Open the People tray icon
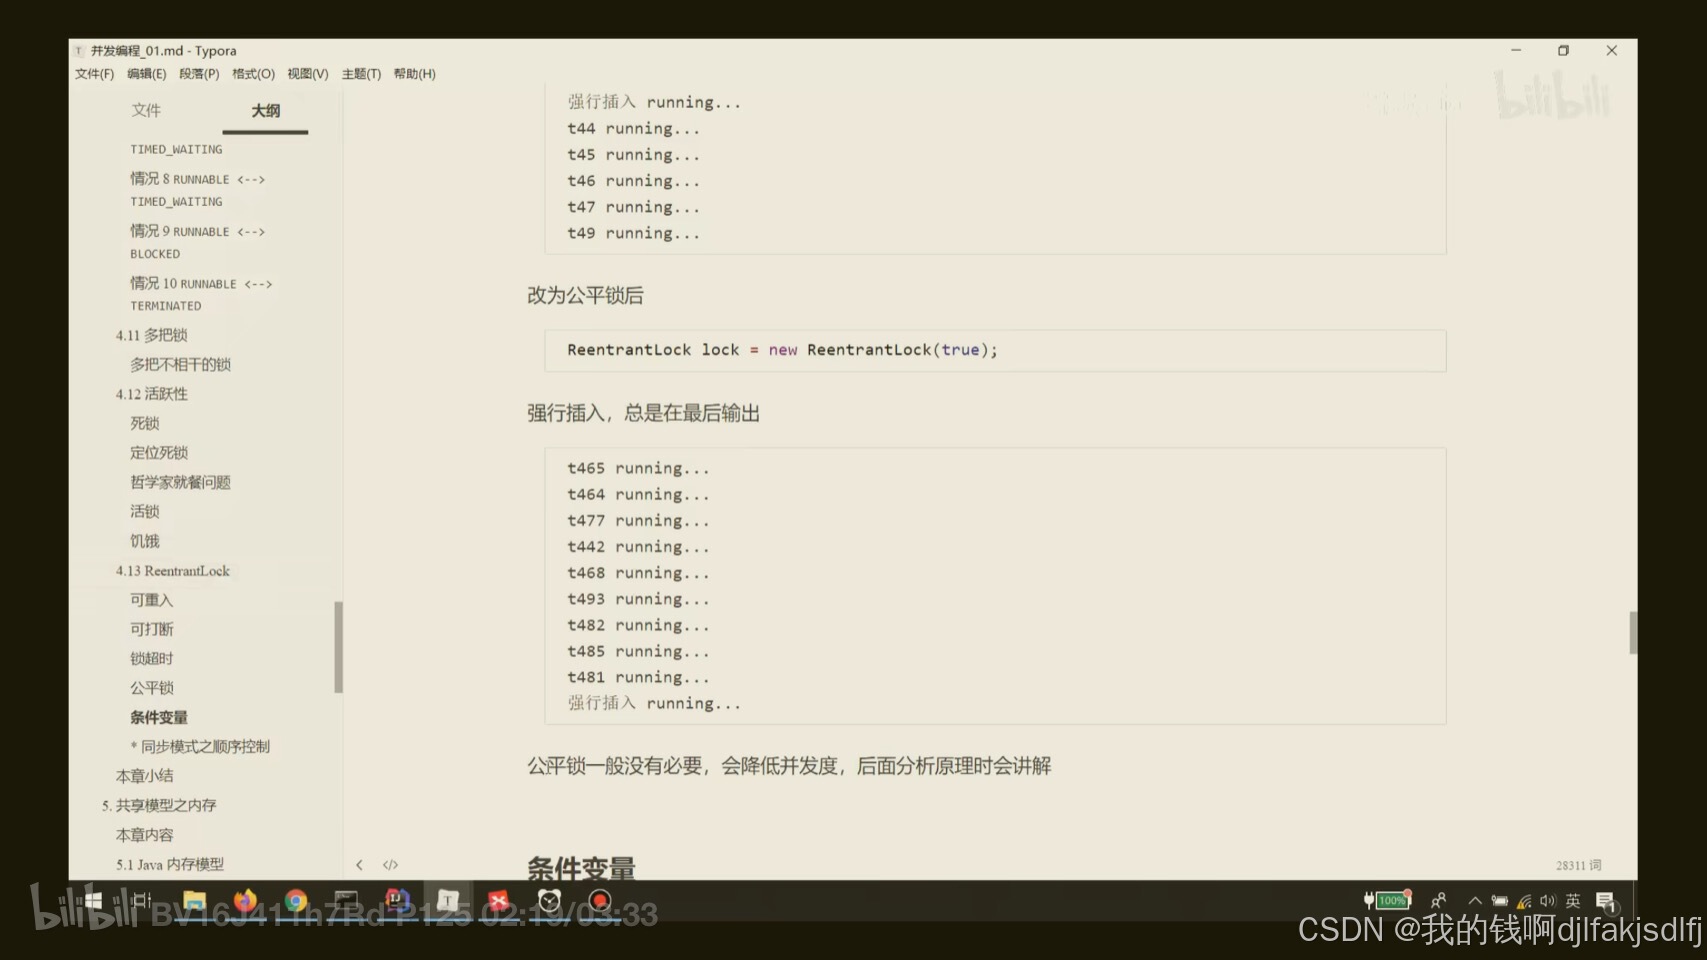Screen dimensions: 1707x960 coord(1438,901)
